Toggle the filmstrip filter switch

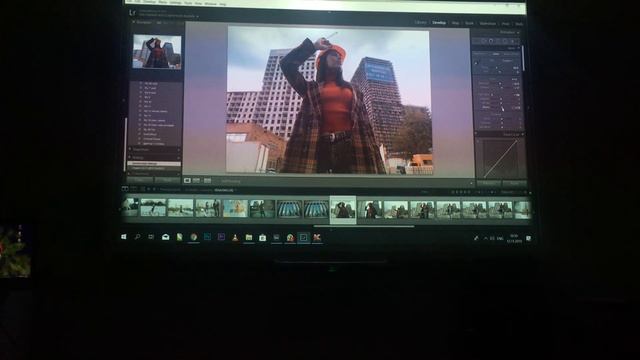click(x=530, y=192)
